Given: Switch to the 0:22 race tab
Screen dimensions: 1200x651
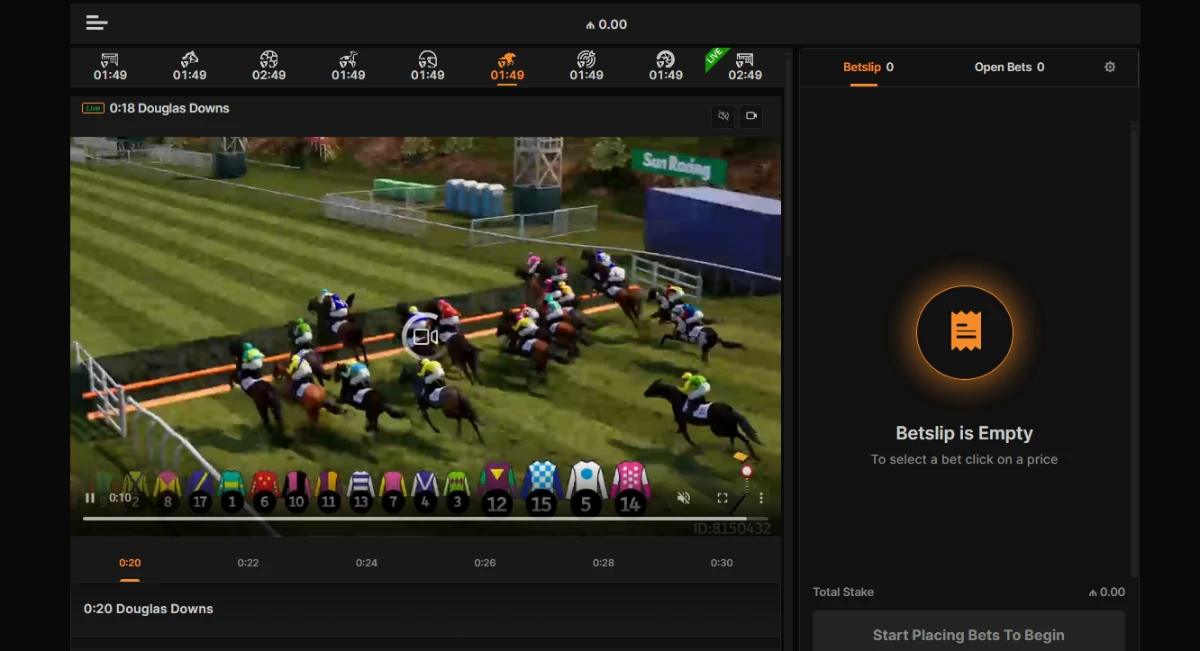Looking at the screenshot, I should coord(248,563).
